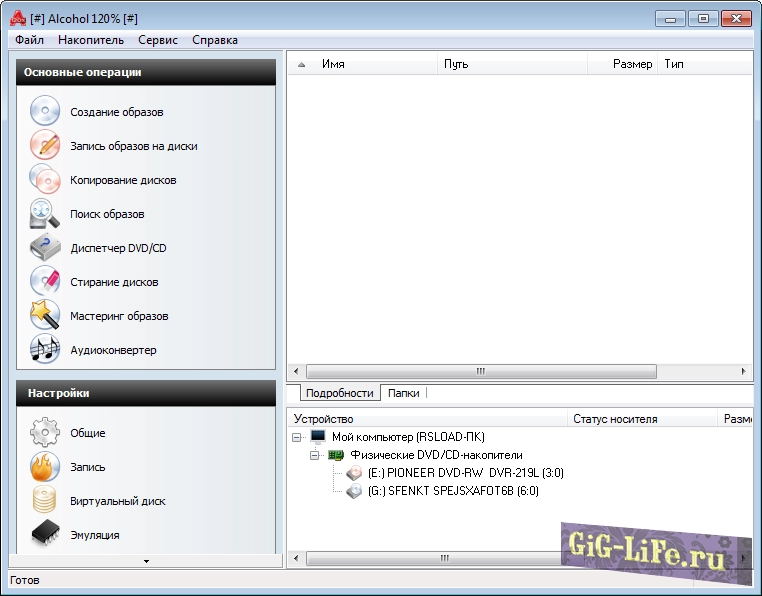Viewport: 762px width, 596px height.
Task: Launch the Аудиоконвертер music note icon
Action: tap(45, 350)
